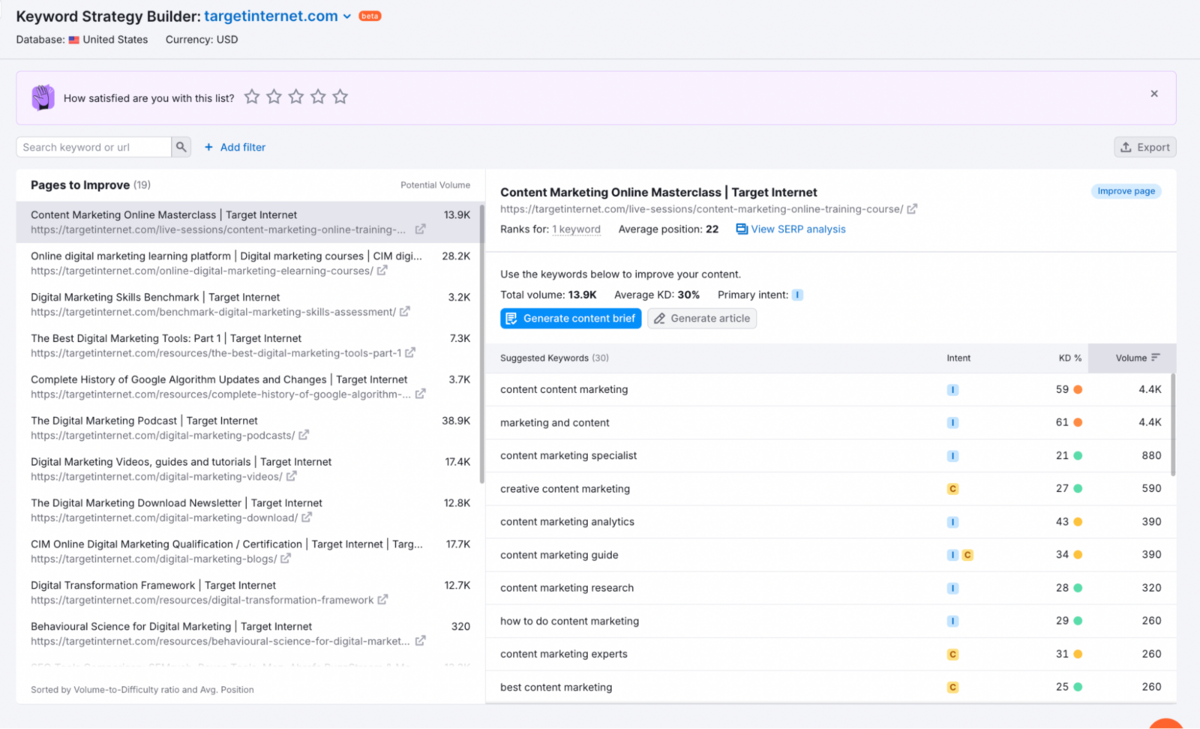Image resolution: width=1200 pixels, height=729 pixels.
Task: Open external link for digital-marketing-videos URL
Action: [x=292, y=477]
